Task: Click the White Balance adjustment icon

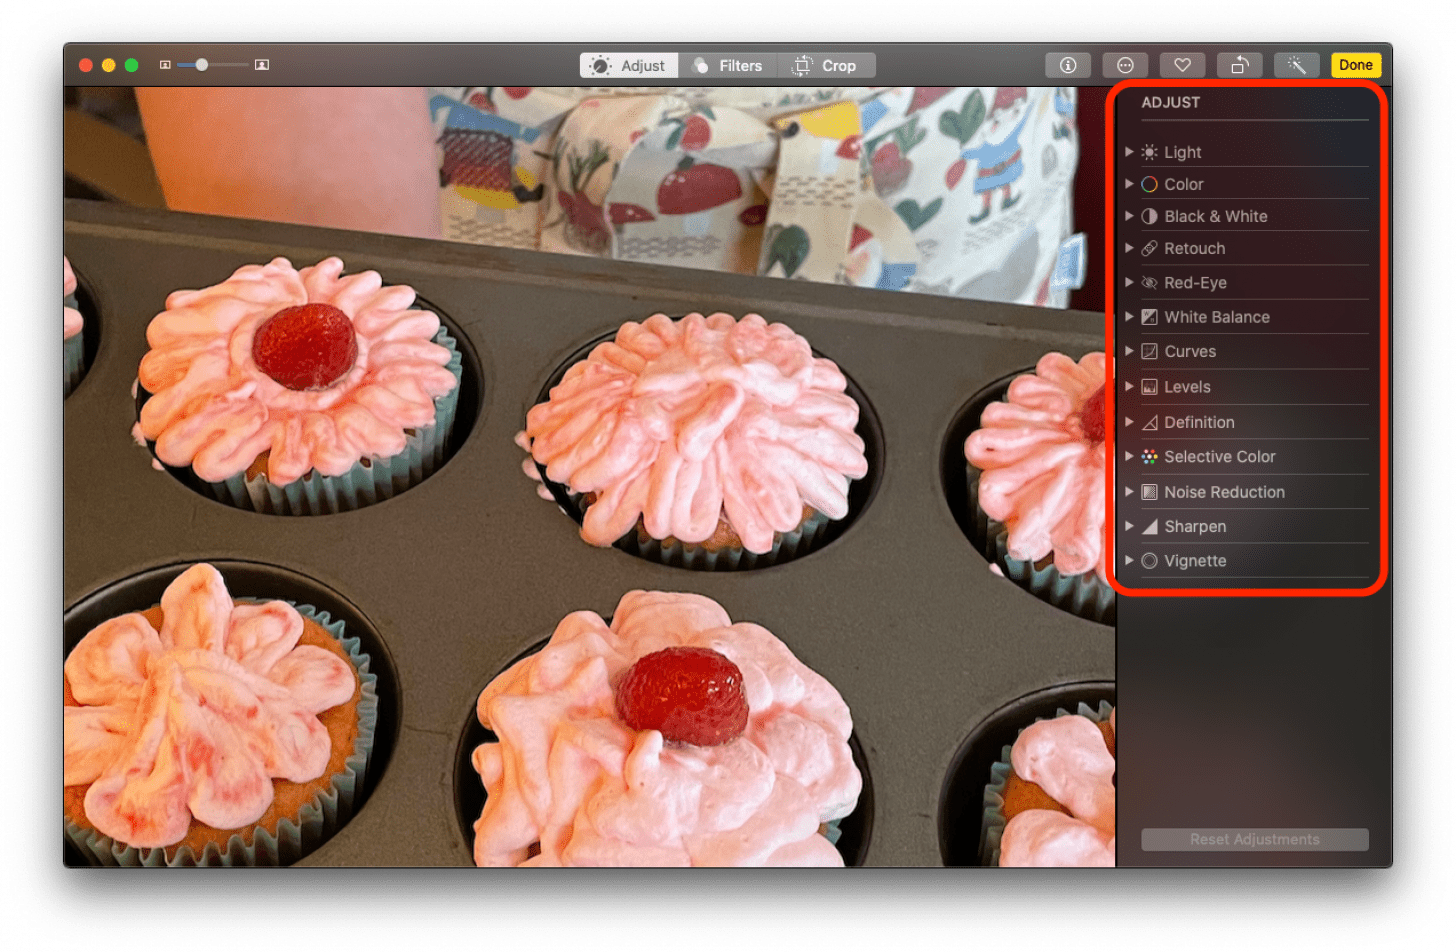Action: click(x=1149, y=316)
